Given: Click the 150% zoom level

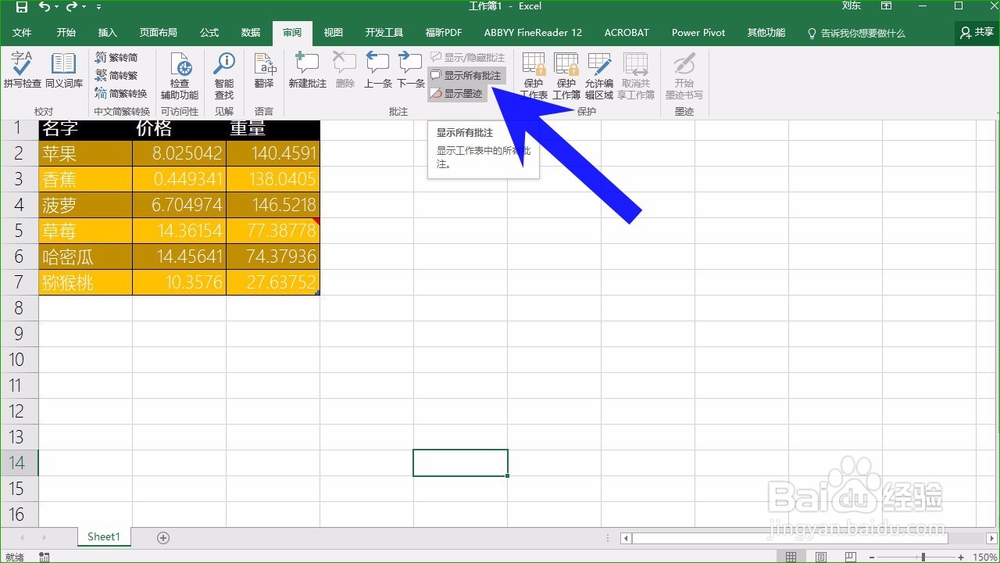Looking at the screenshot, I should pos(985,557).
